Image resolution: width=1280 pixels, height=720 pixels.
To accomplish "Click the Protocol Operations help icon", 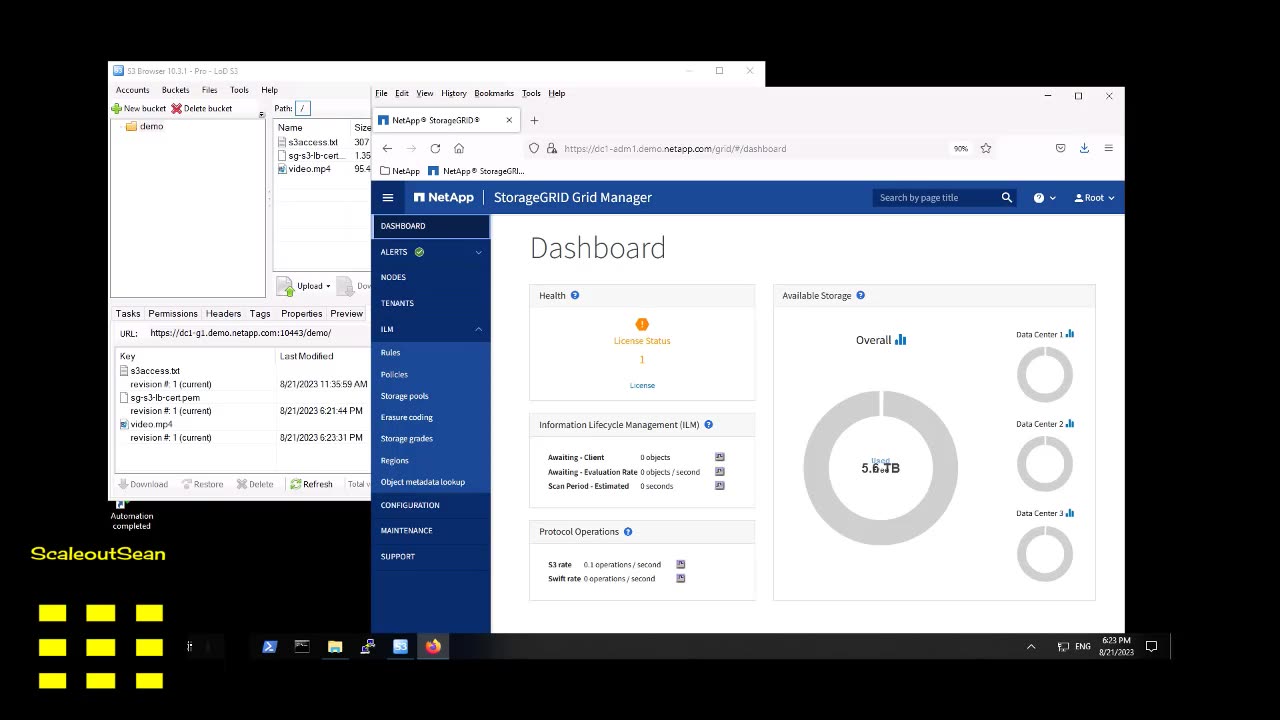I will 628,532.
